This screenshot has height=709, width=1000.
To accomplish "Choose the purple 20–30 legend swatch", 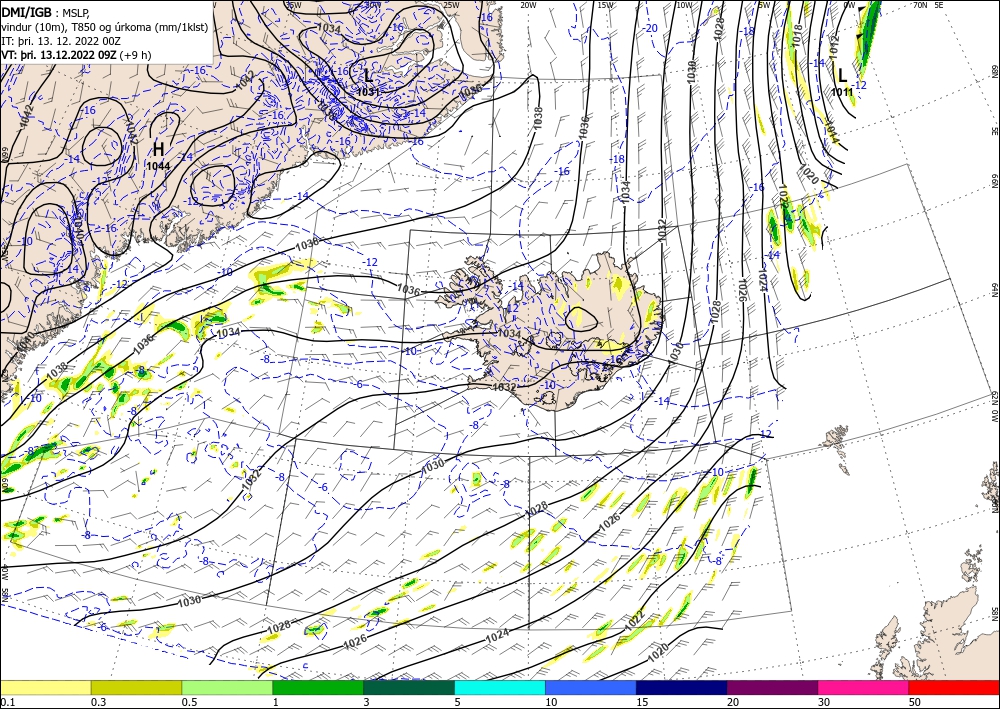I will (x=772, y=687).
